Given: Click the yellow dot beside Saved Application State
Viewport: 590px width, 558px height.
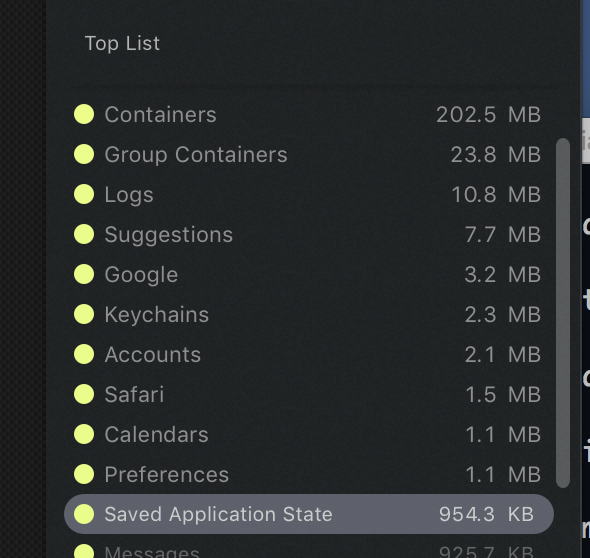Looking at the screenshot, I should tap(84, 514).
